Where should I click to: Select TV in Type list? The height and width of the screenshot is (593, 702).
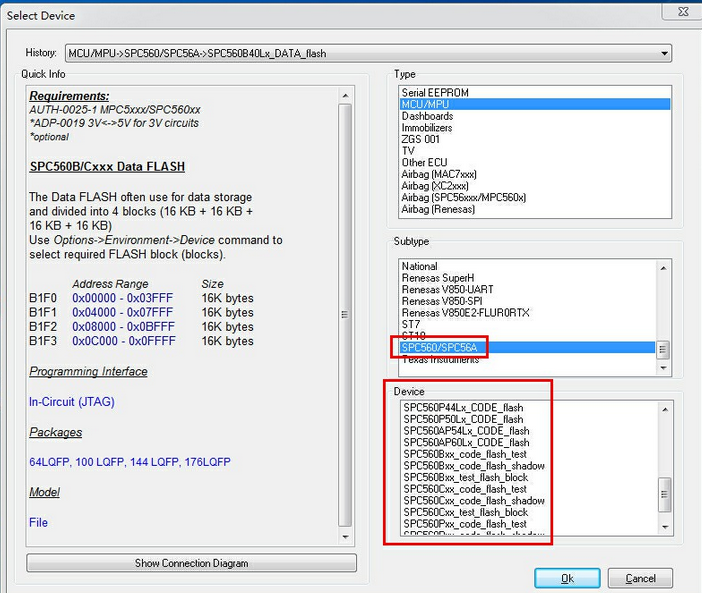(535, 151)
